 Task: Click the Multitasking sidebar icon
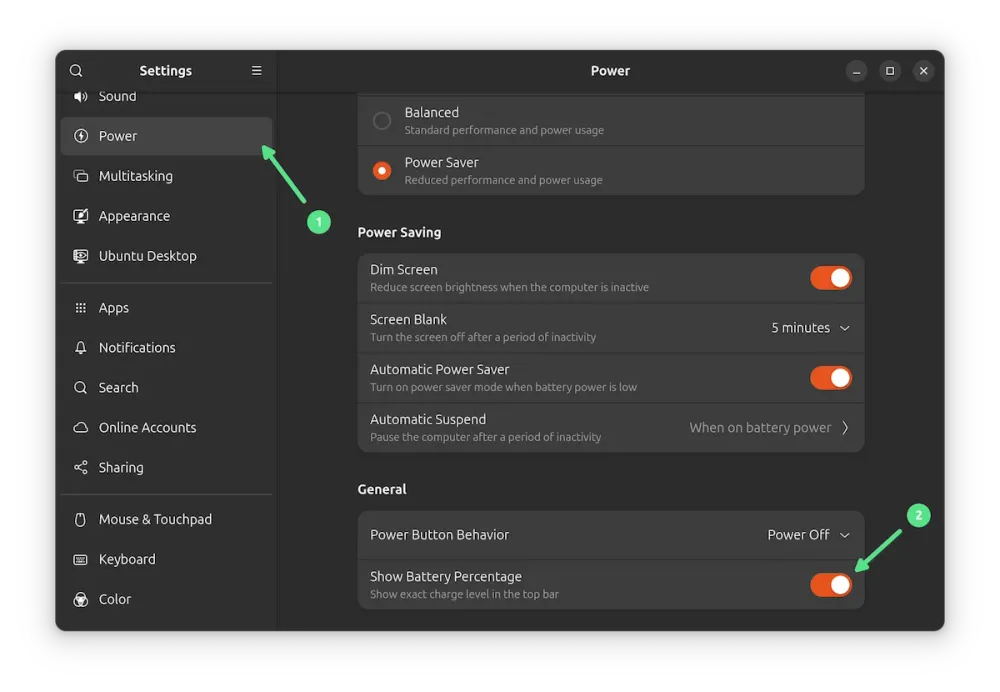(81, 176)
